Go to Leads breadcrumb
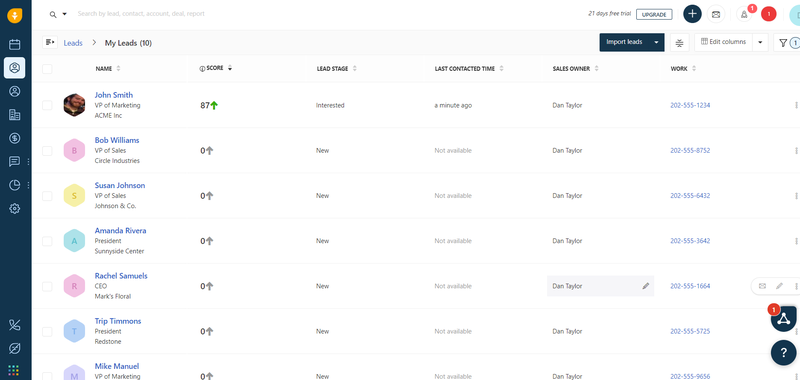Screen dimensions: 800x380 (73, 43)
